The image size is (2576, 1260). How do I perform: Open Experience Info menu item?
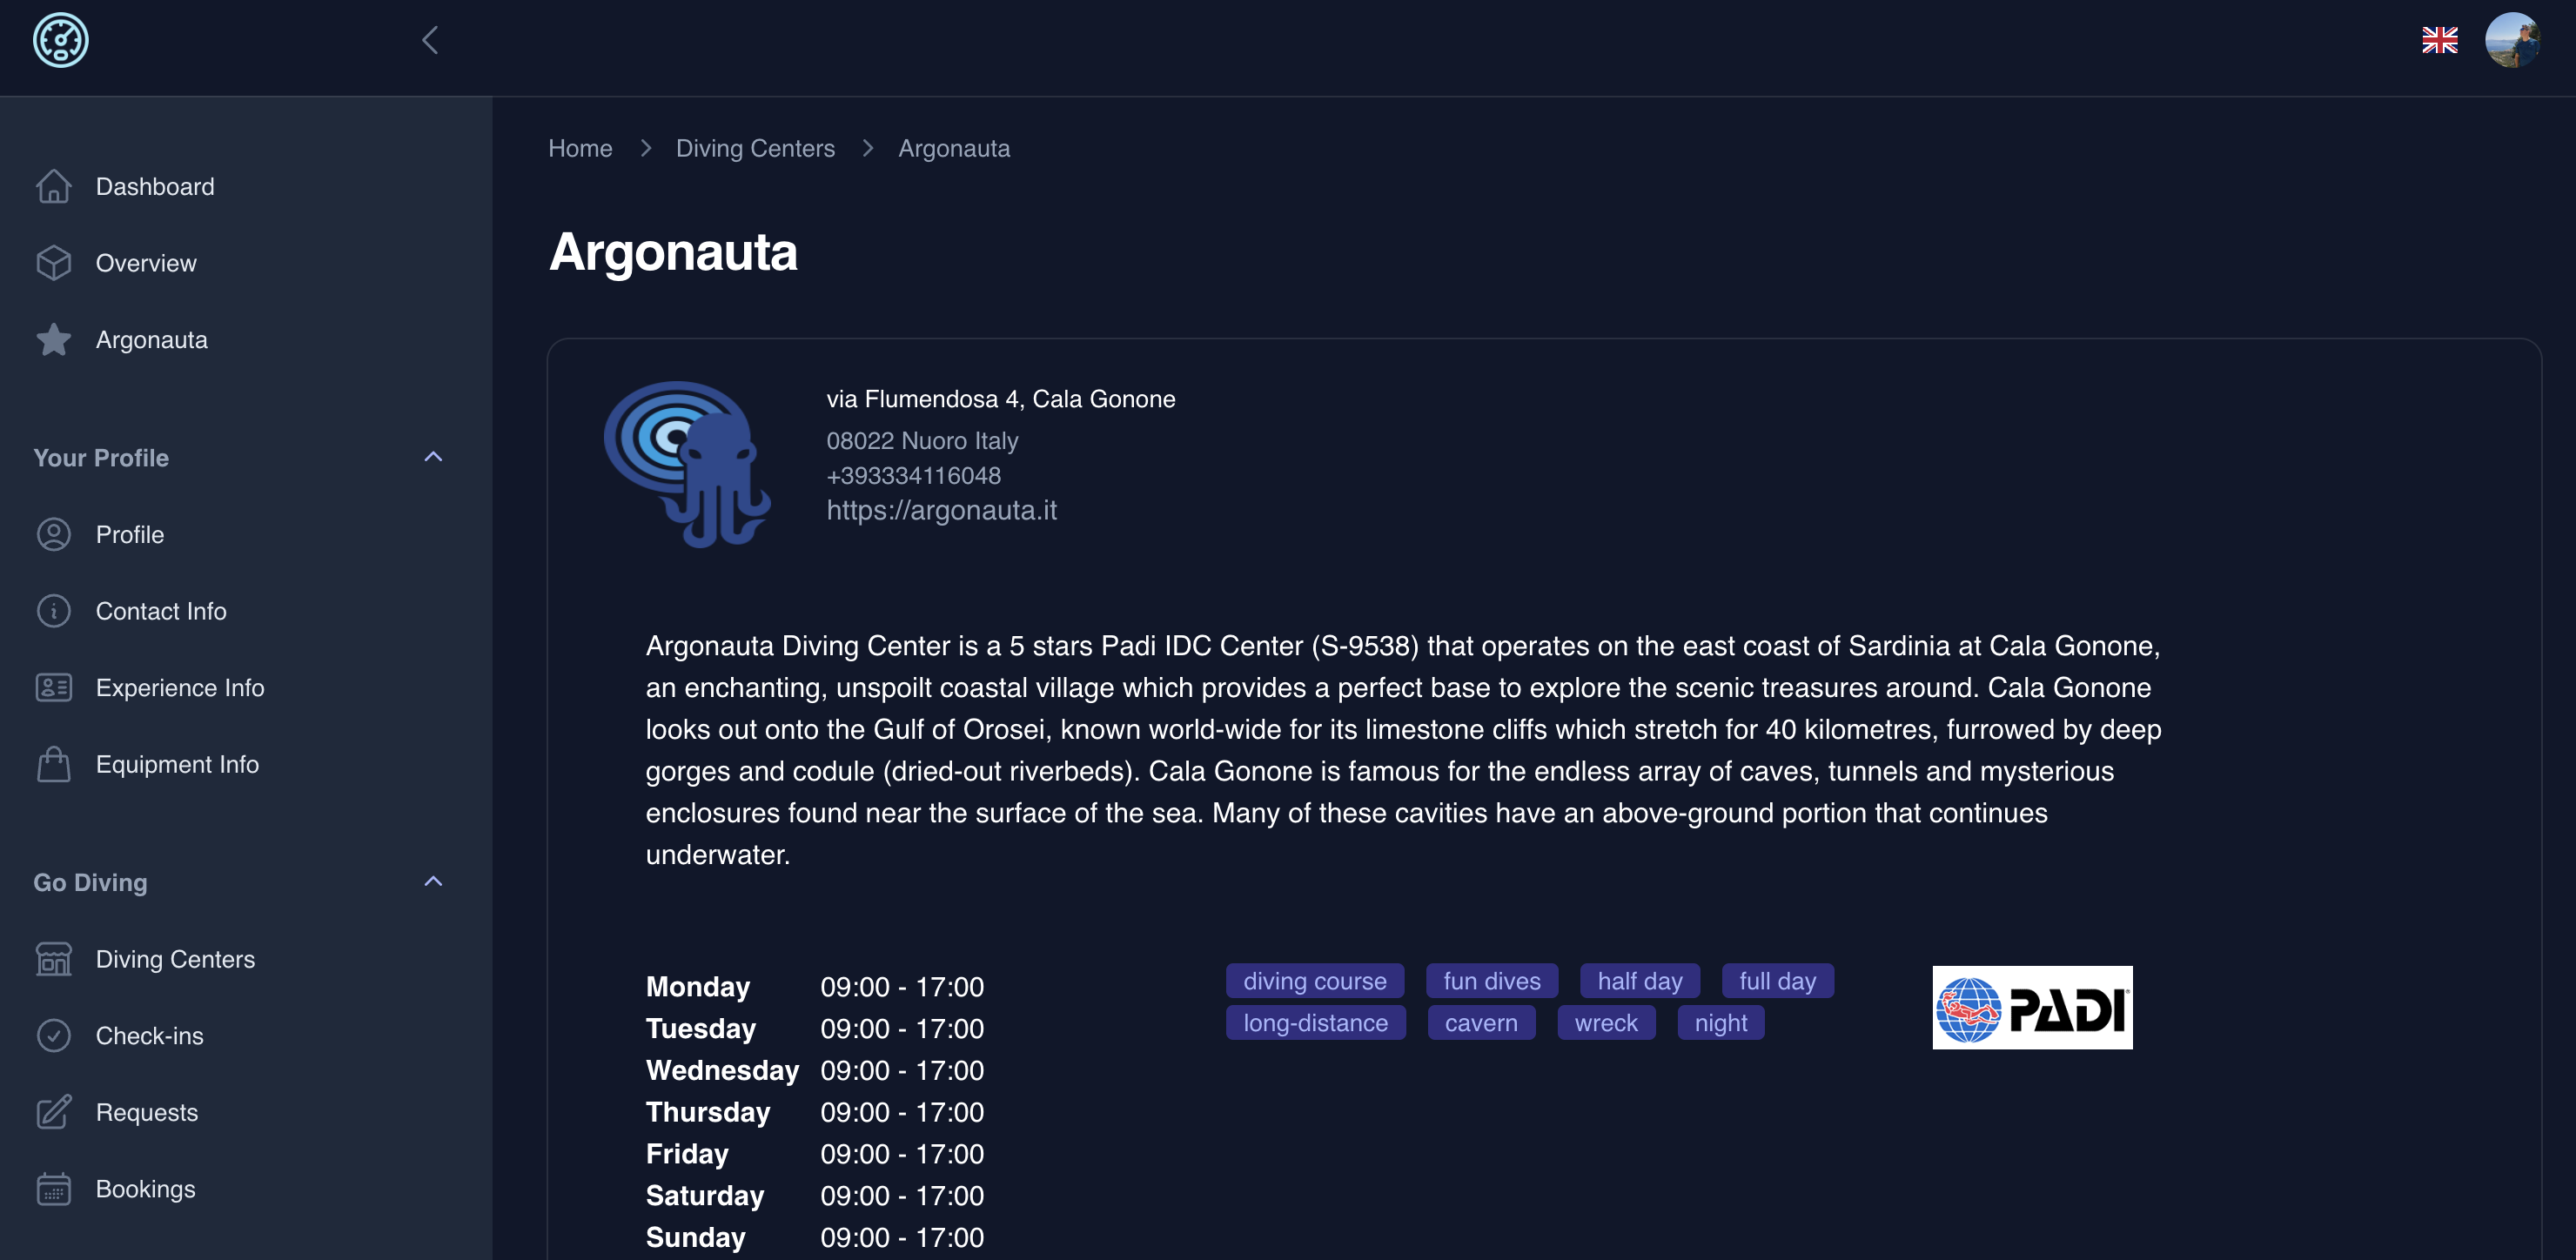tap(180, 688)
